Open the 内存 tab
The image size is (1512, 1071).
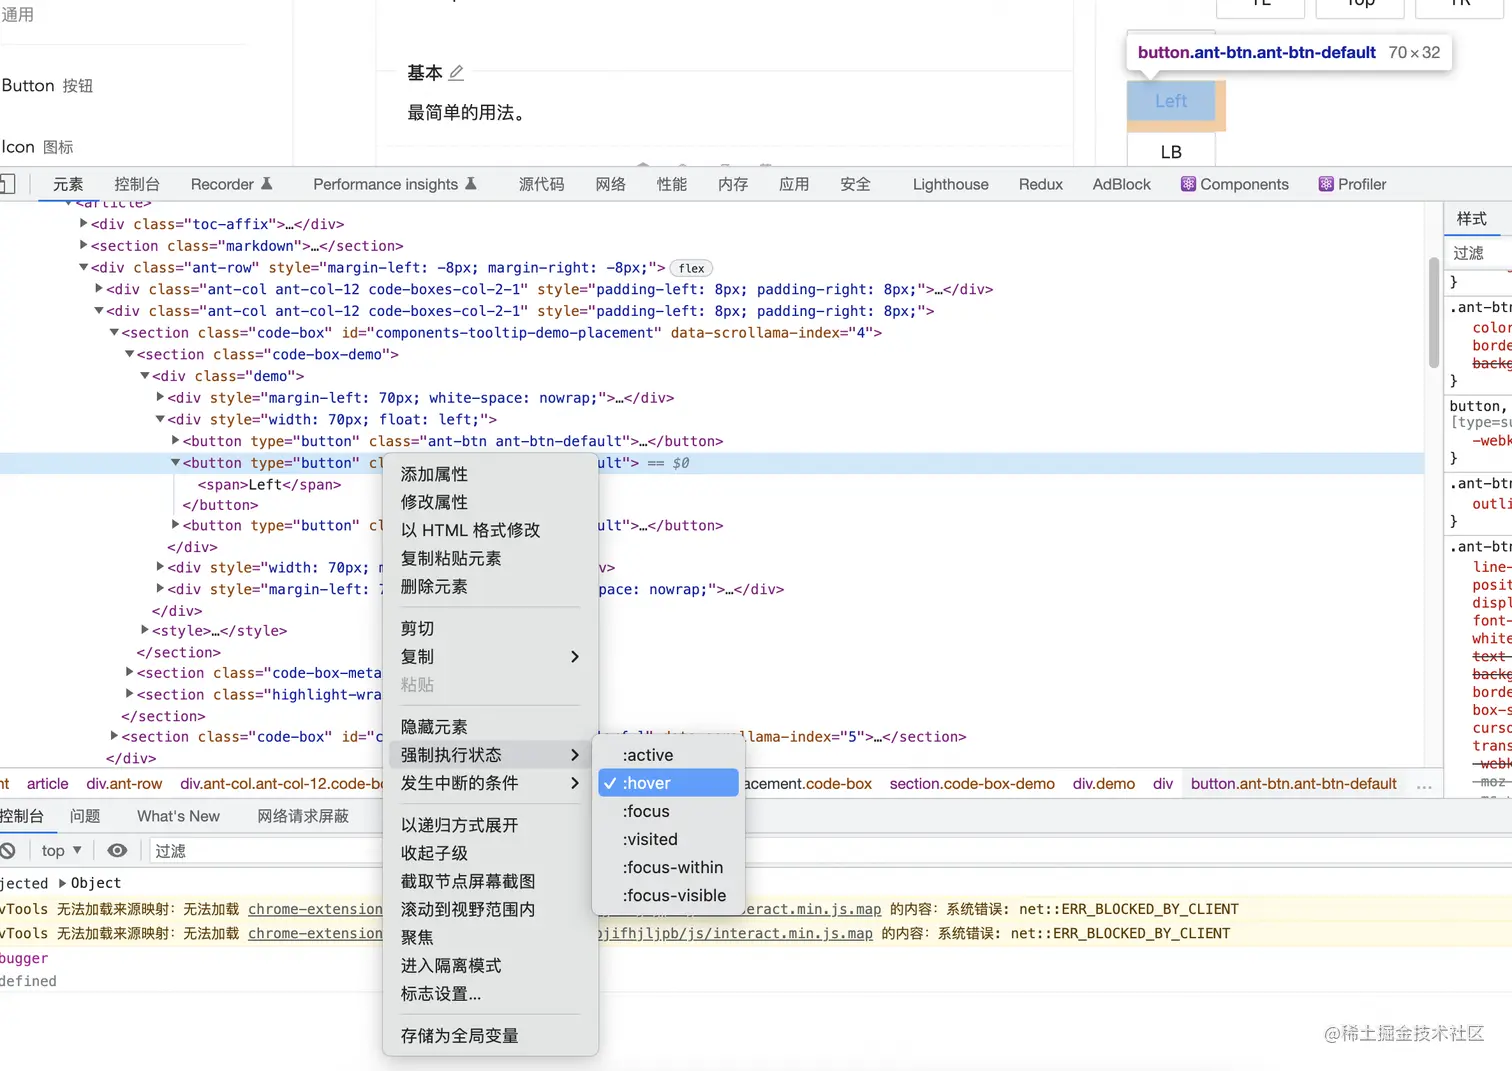(733, 184)
